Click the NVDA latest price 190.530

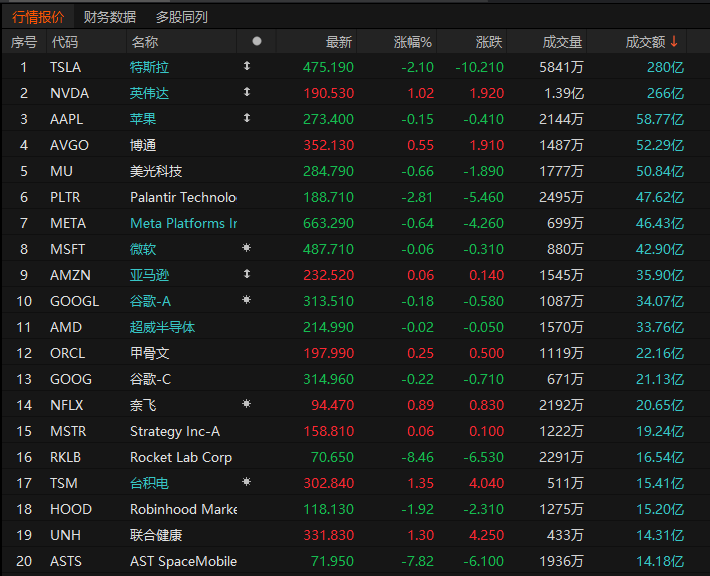point(328,93)
